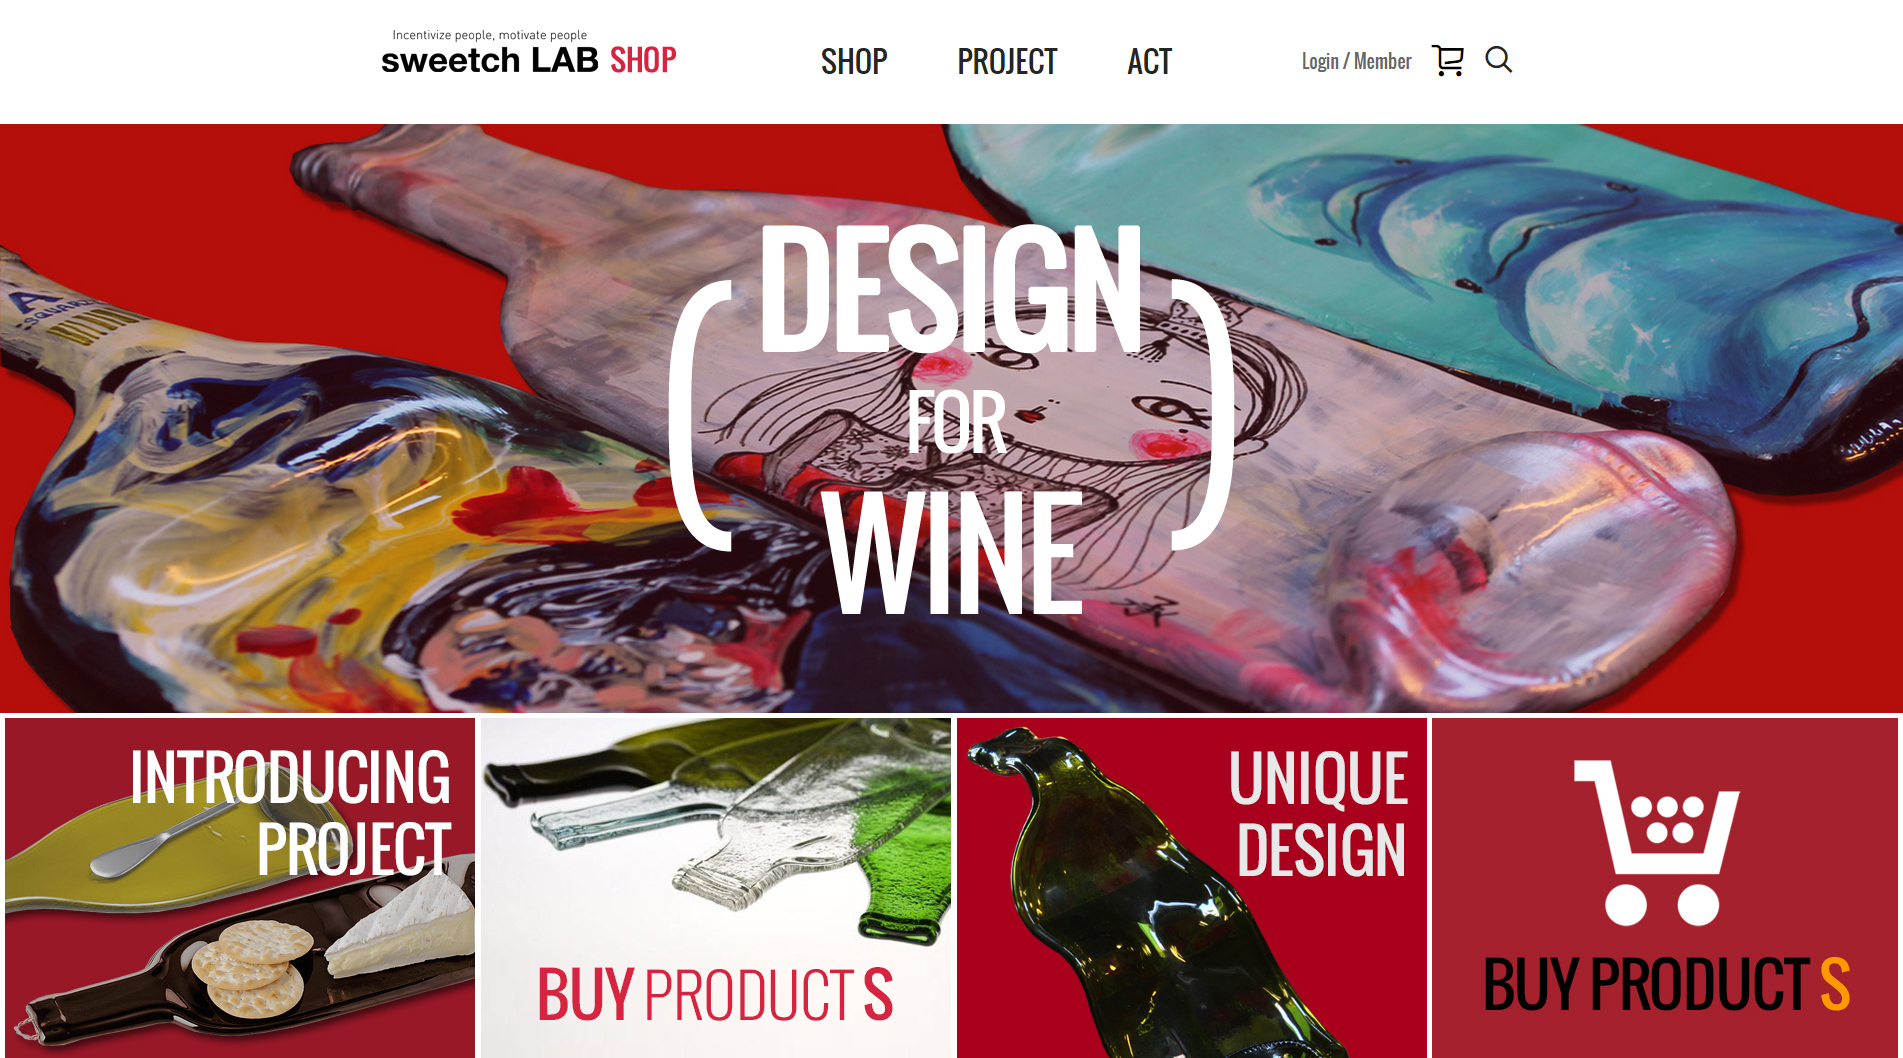This screenshot has width=1903, height=1058.
Task: Click the Login / Member link
Action: coord(1356,61)
